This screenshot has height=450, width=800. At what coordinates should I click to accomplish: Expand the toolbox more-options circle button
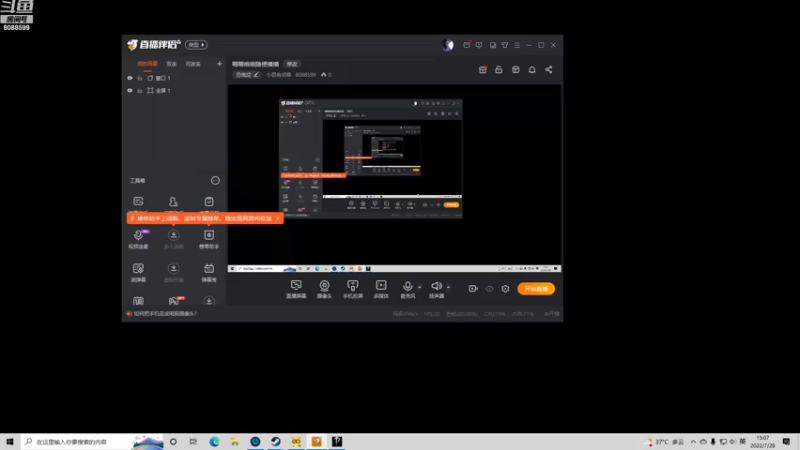click(215, 181)
